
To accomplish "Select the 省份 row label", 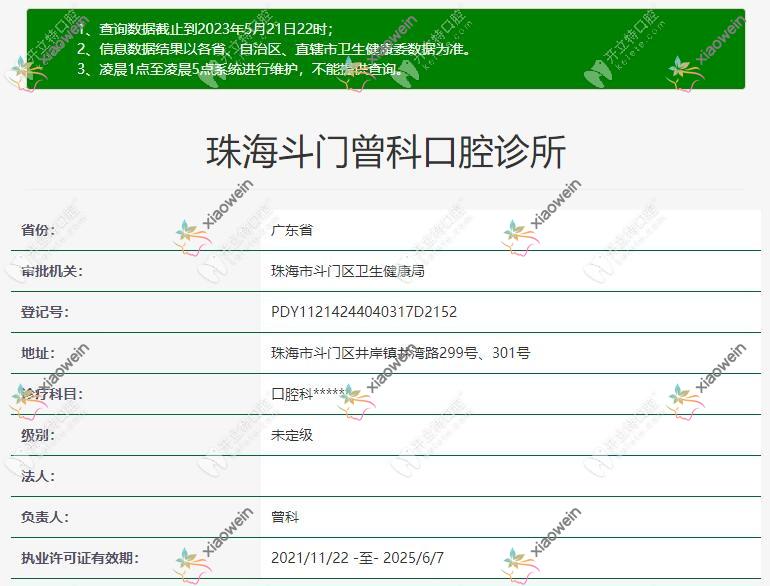I will [x=38, y=230].
